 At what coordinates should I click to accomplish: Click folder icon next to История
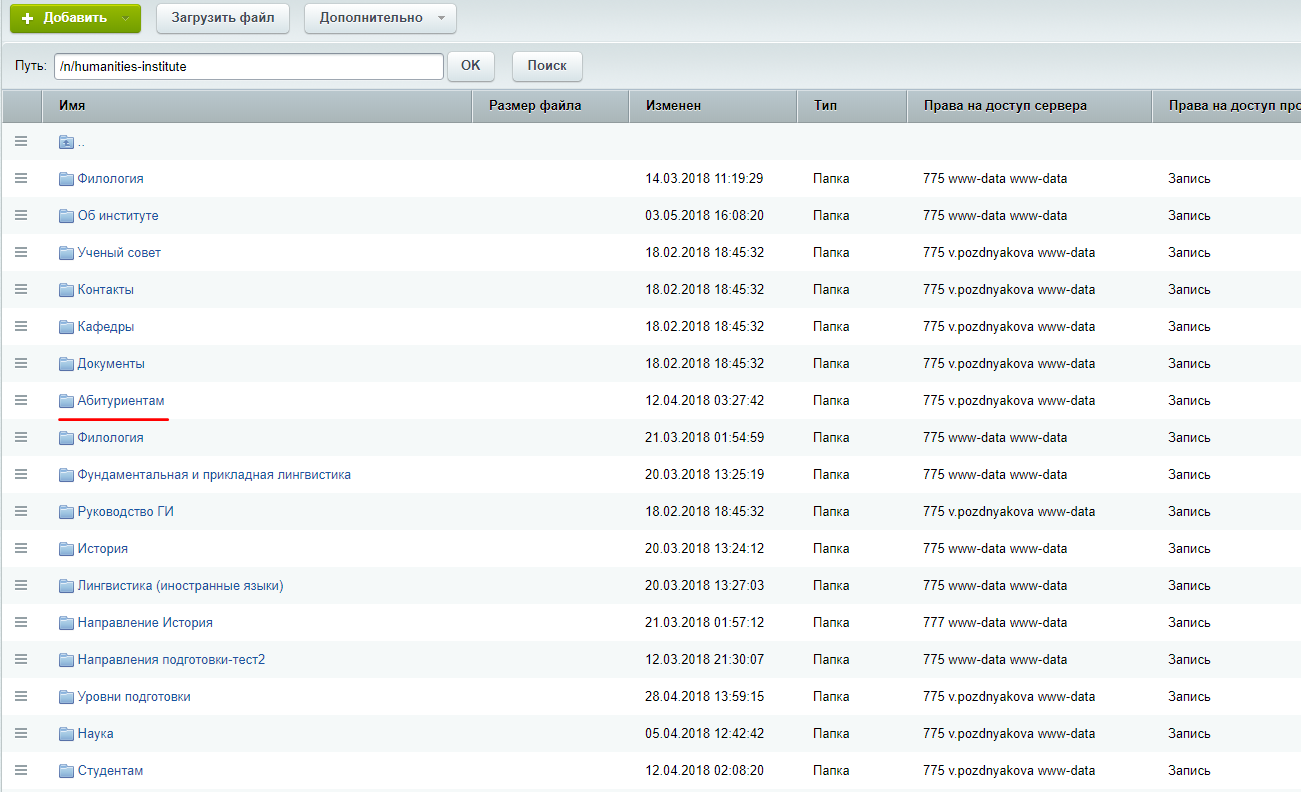point(67,549)
